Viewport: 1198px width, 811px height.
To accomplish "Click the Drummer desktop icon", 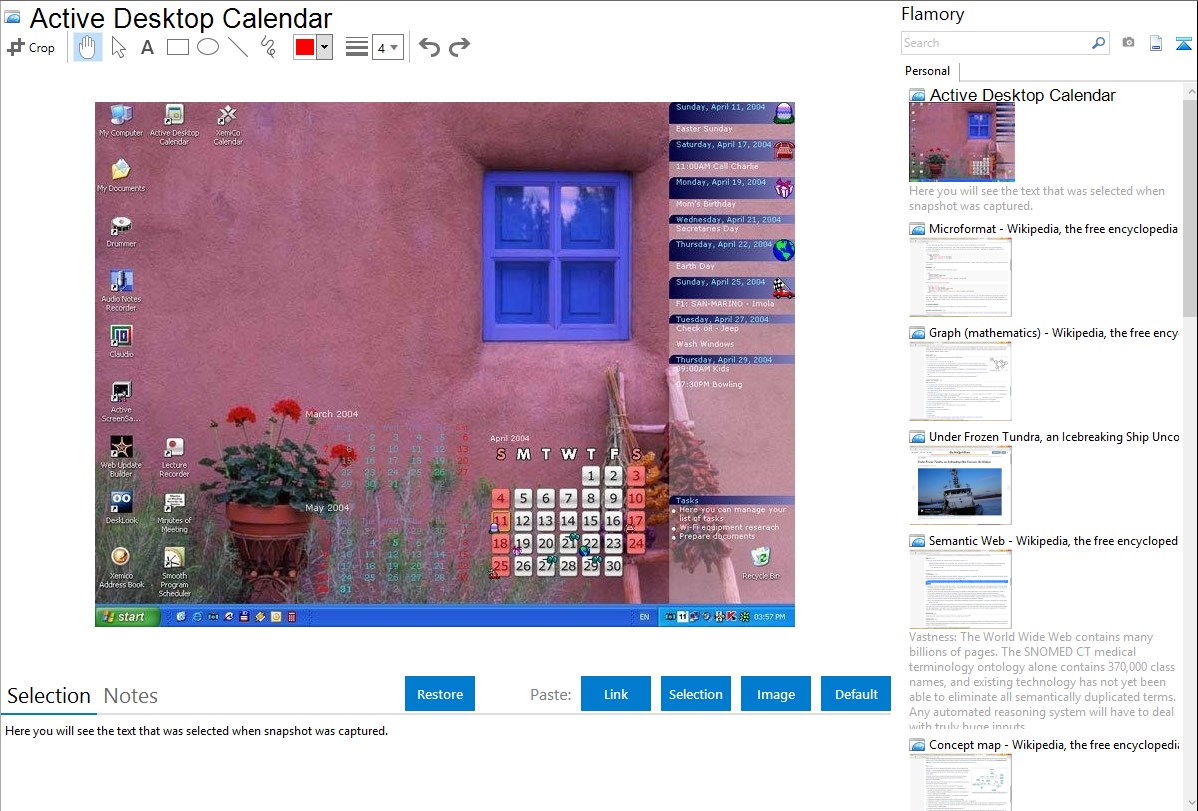I will pyautogui.click(x=121, y=232).
